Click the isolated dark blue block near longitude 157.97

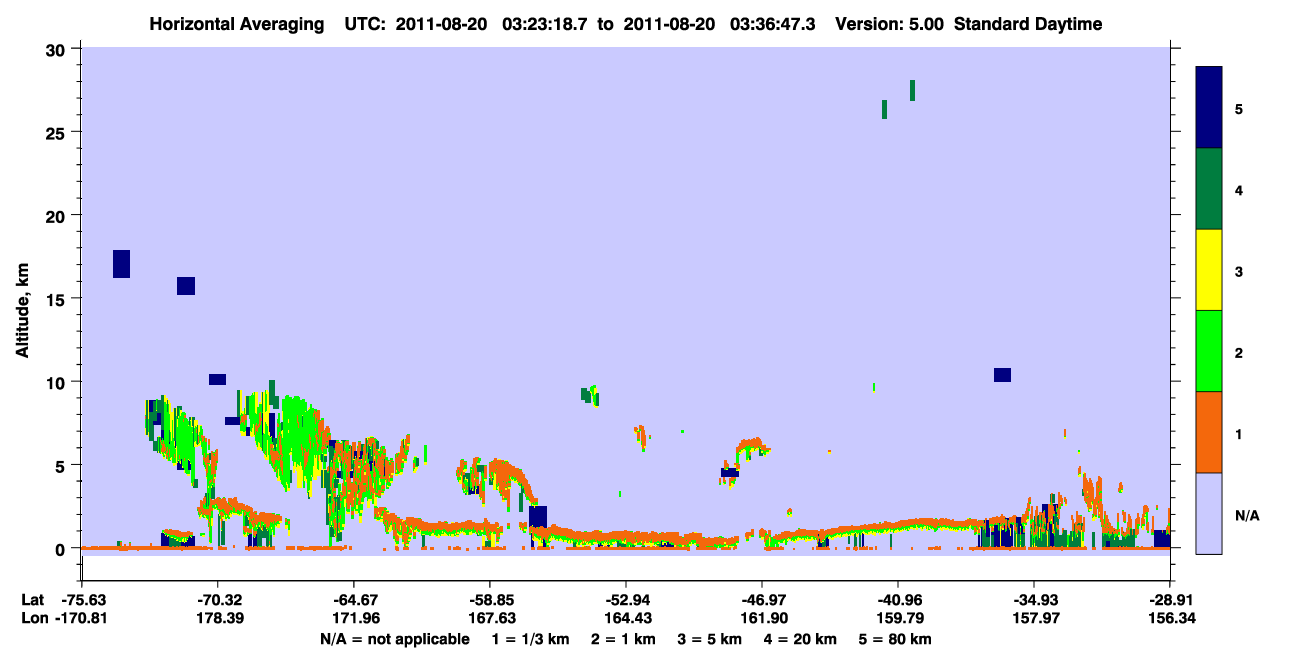point(1002,375)
